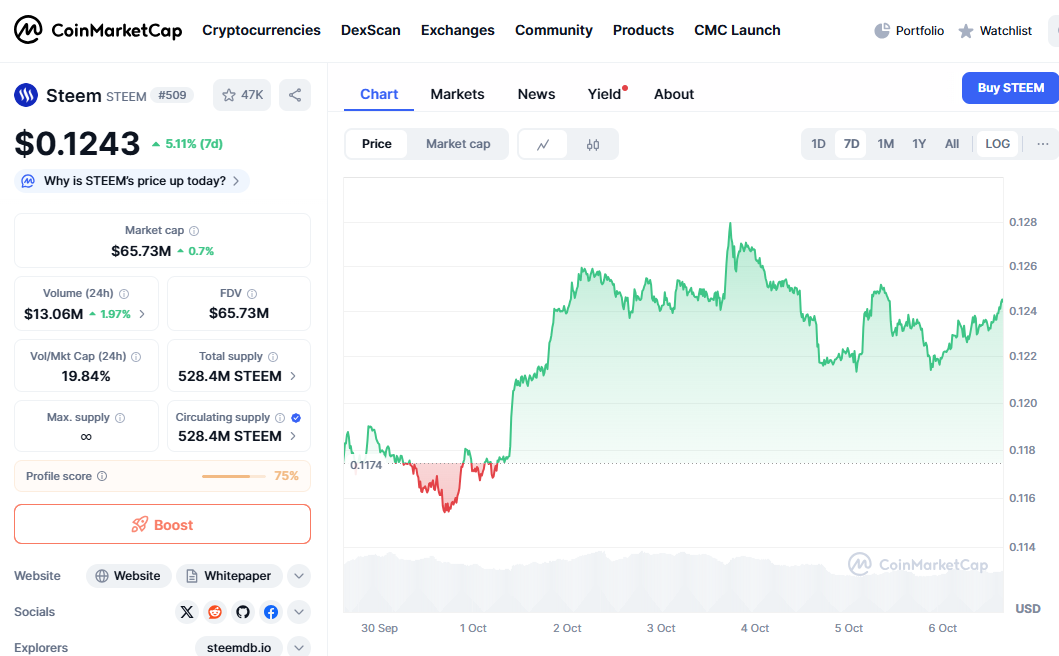The height and width of the screenshot is (656, 1059).
Task: Toggle the LOG scale button
Action: [997, 144]
